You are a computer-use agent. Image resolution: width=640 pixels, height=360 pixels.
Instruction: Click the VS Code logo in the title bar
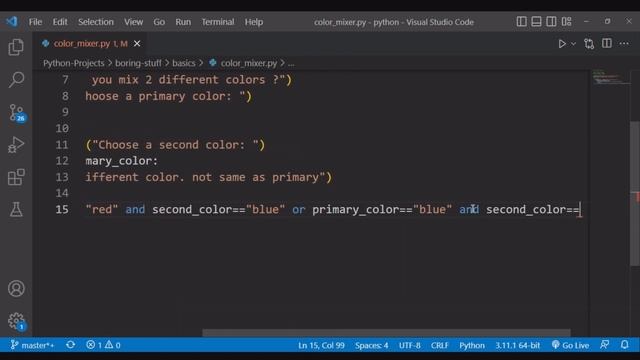point(12,21)
